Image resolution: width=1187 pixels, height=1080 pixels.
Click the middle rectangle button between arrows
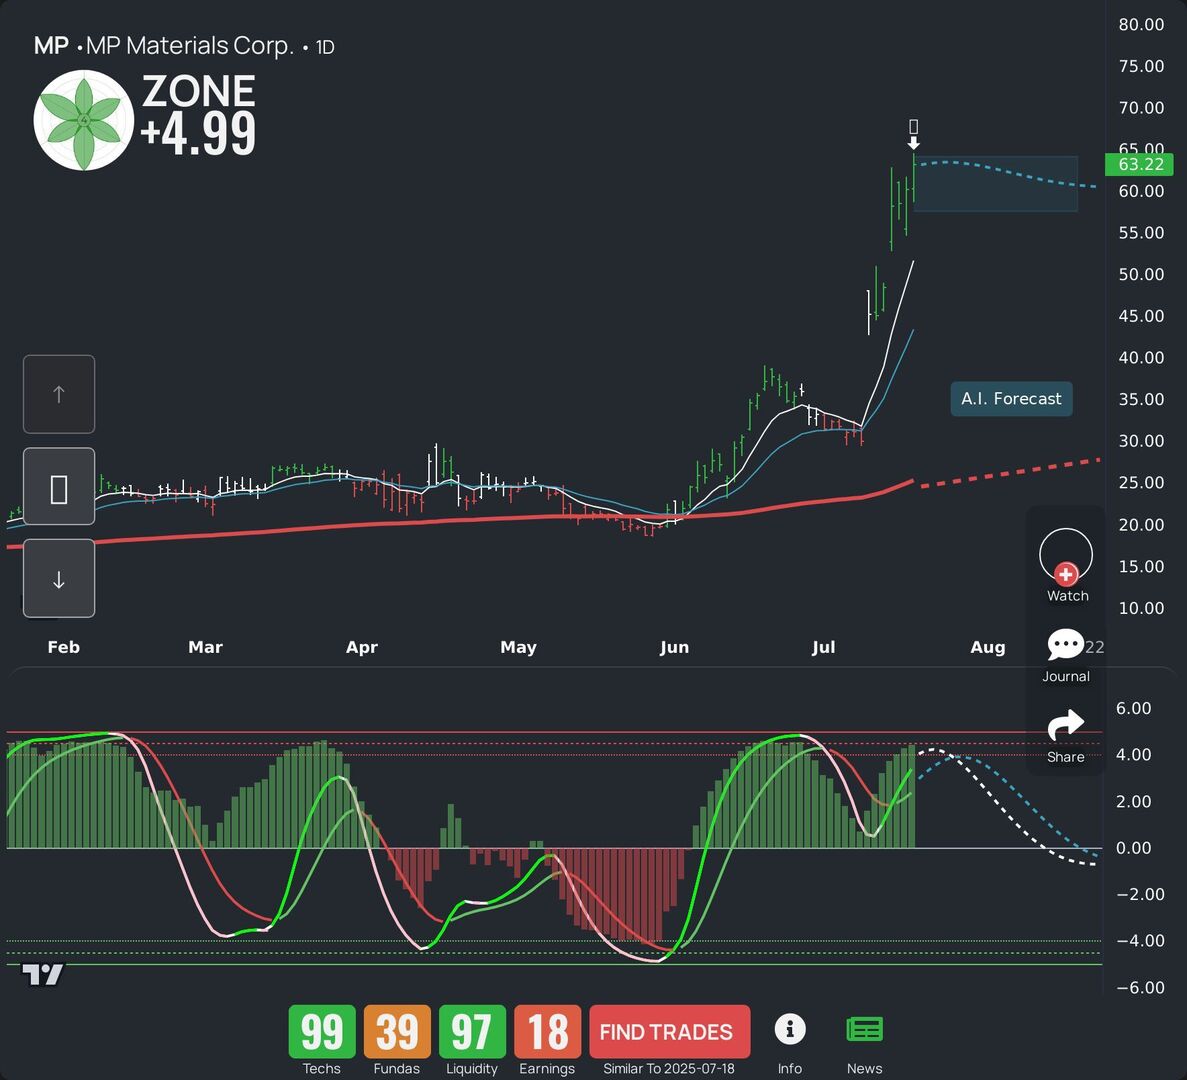pos(59,487)
